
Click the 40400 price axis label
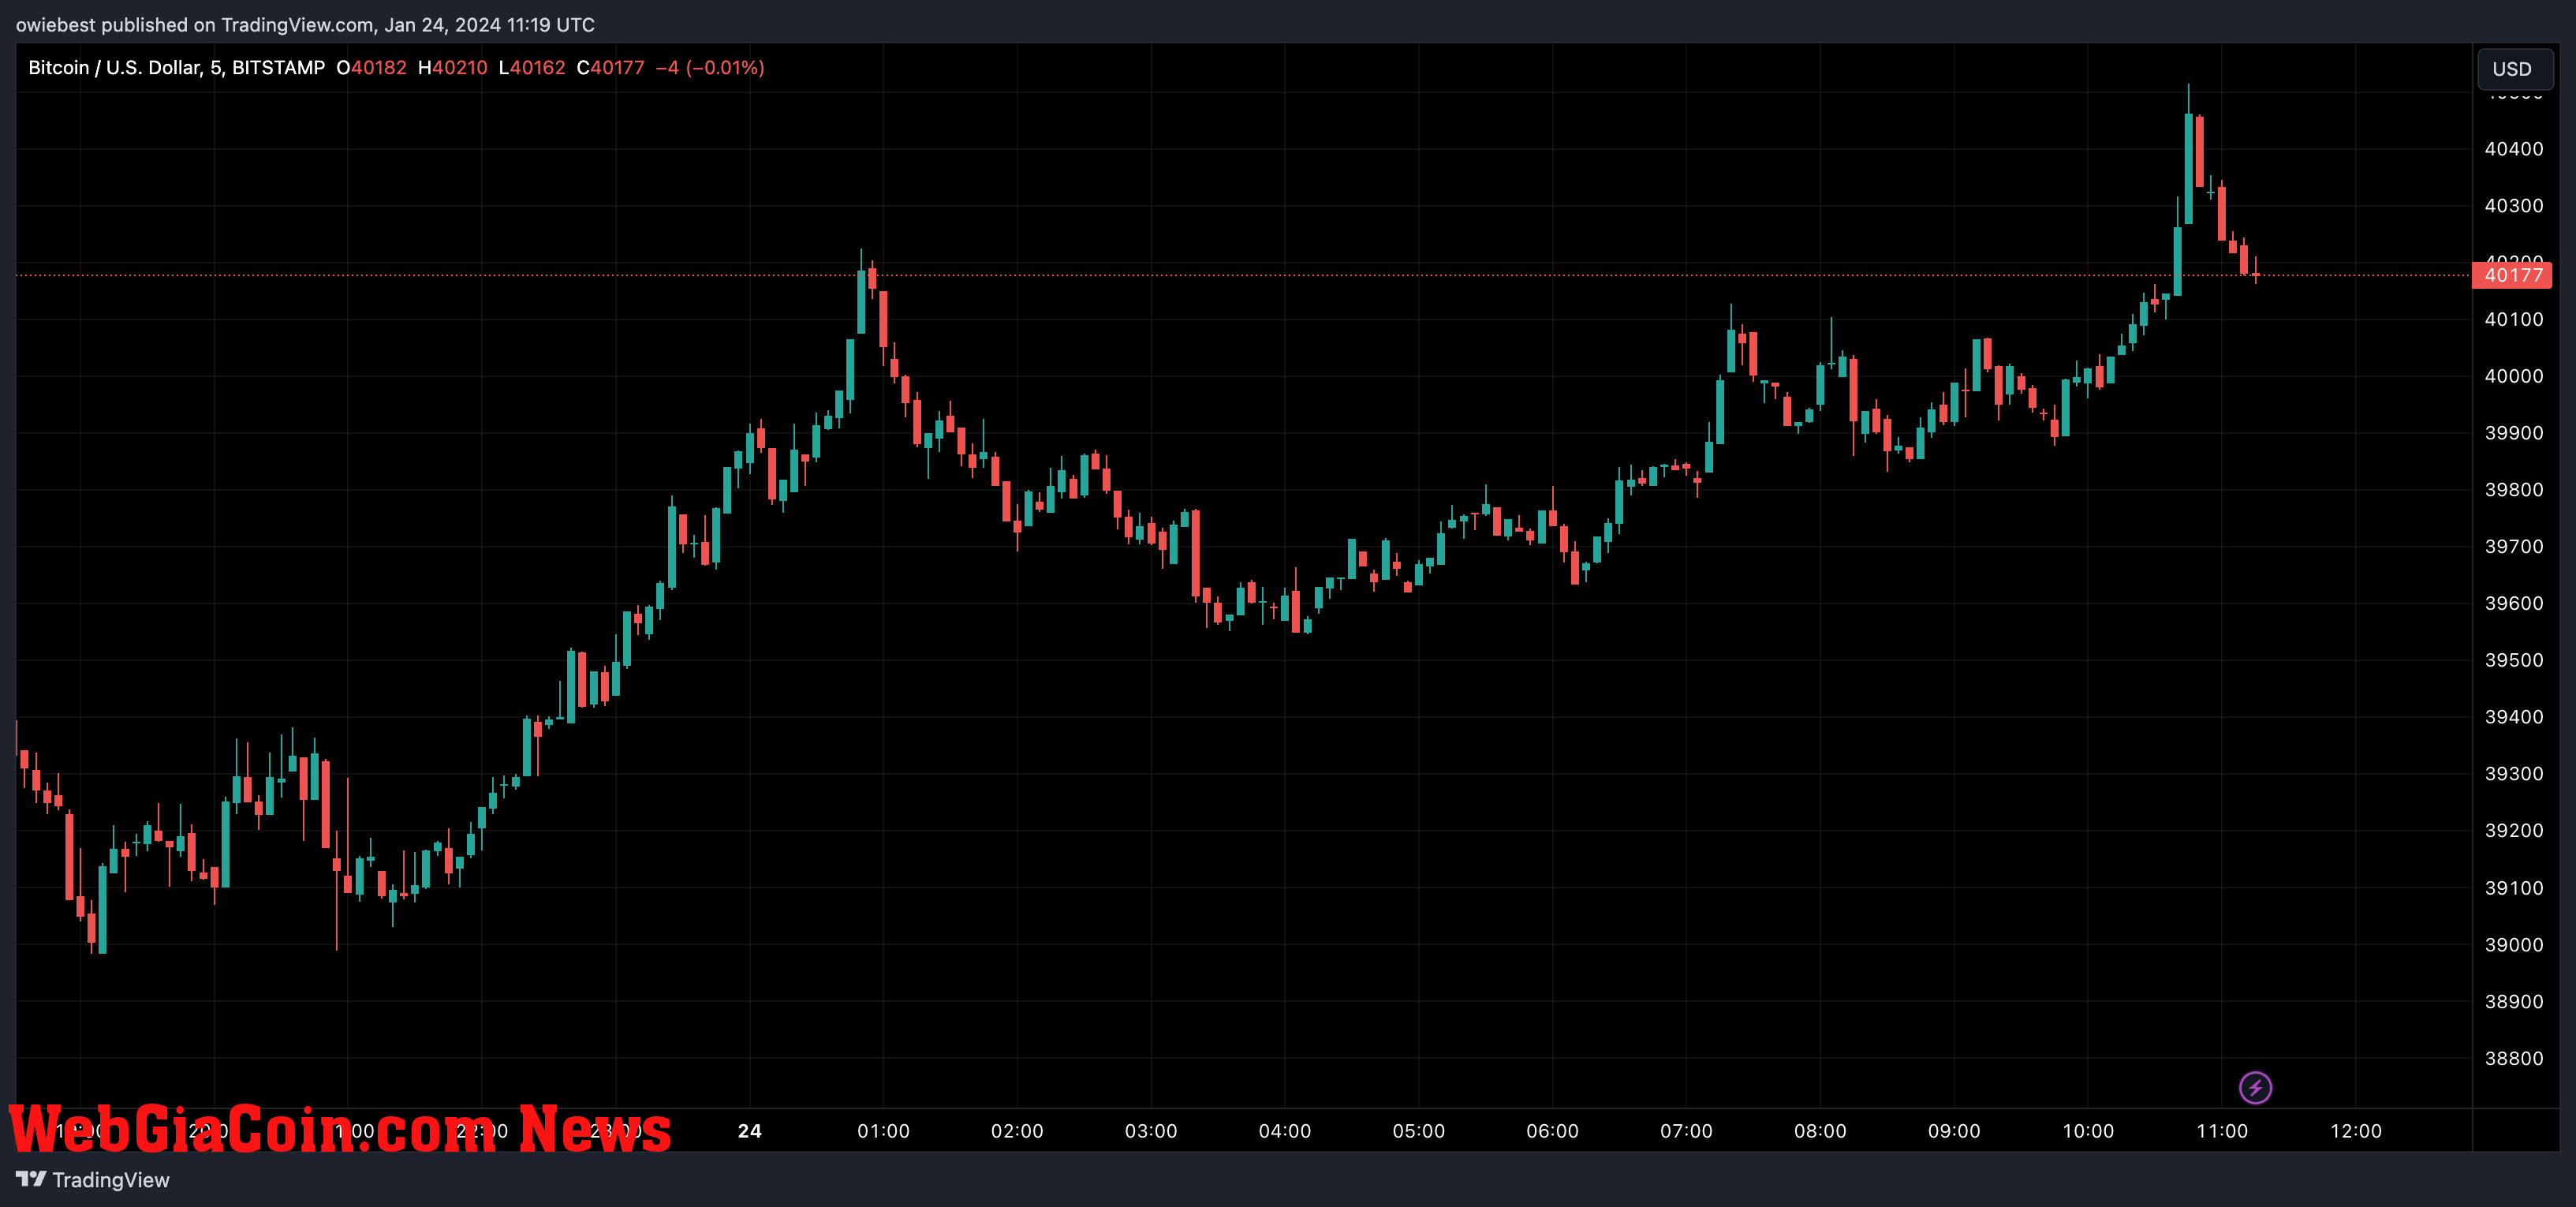click(2513, 149)
